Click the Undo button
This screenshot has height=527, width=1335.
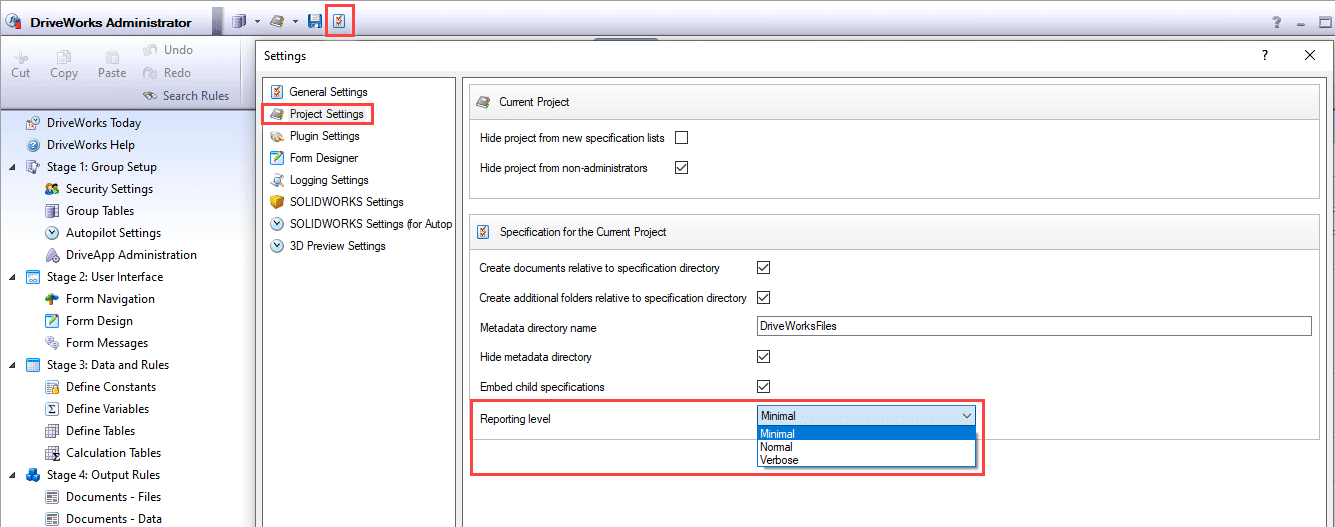pyautogui.click(x=168, y=50)
